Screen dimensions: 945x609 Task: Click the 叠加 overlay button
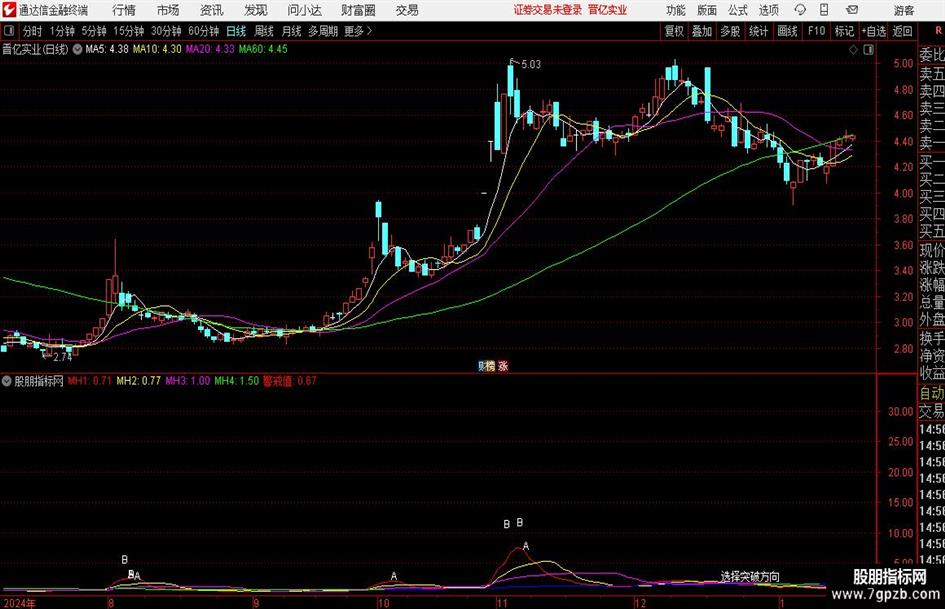[x=702, y=31]
